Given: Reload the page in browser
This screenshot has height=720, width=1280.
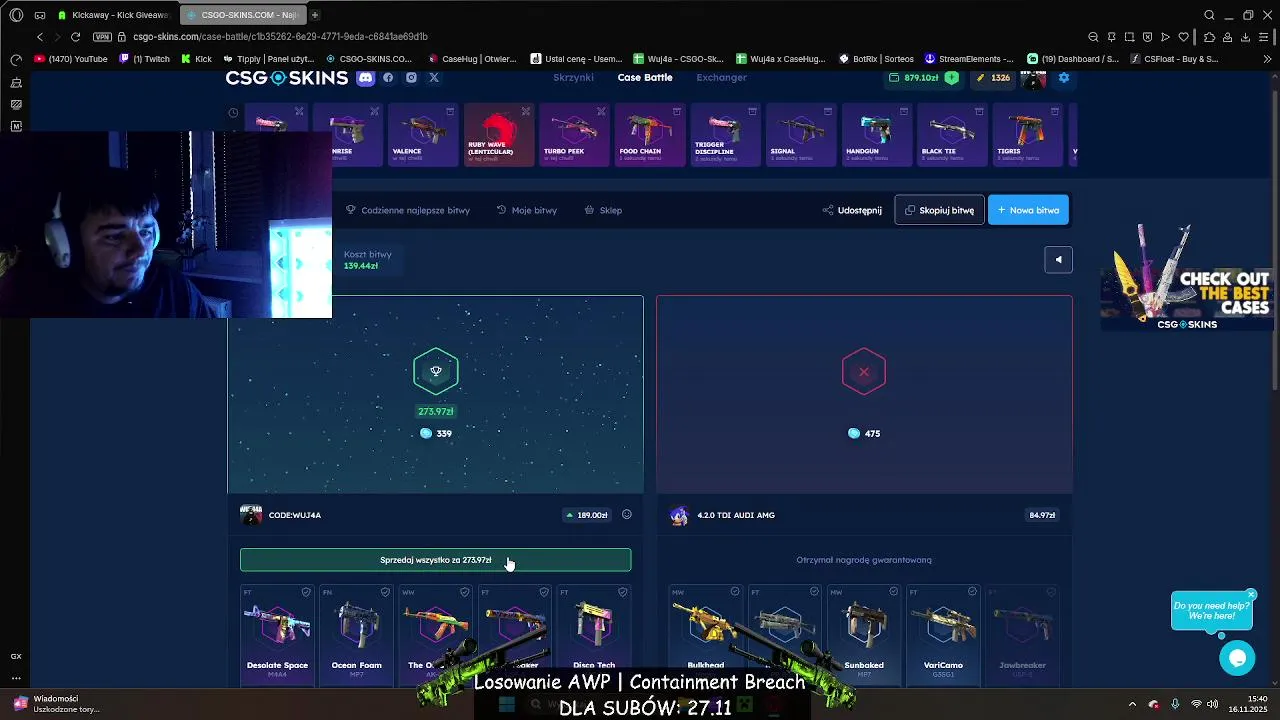Looking at the screenshot, I should coord(75,37).
